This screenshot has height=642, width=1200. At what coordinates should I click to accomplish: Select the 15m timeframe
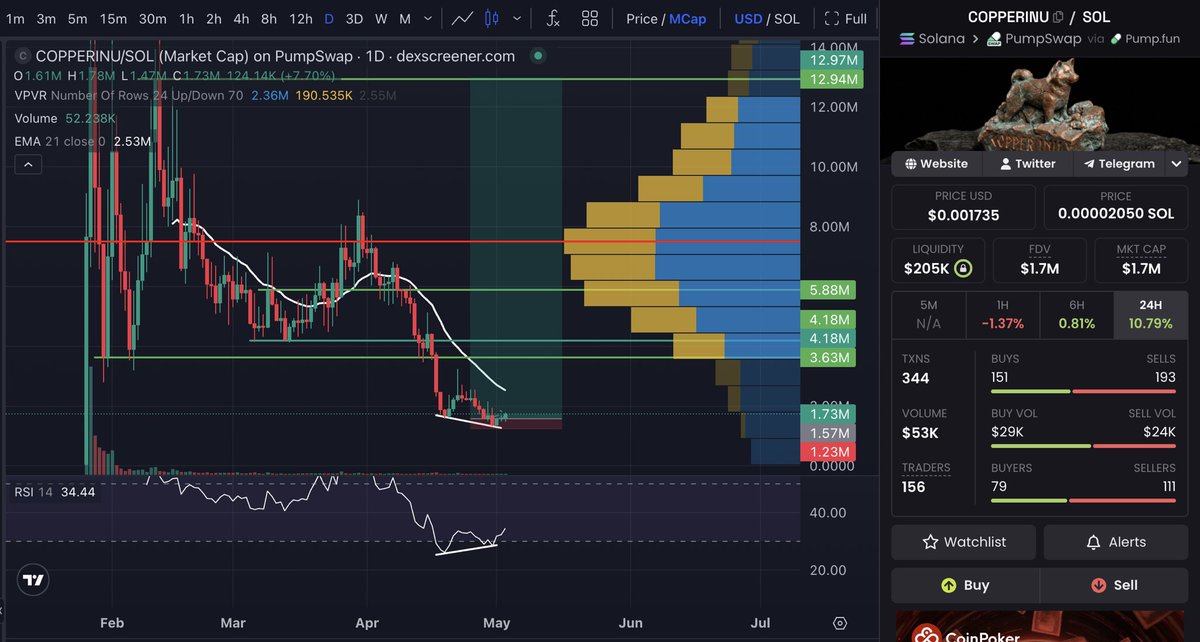click(x=113, y=18)
